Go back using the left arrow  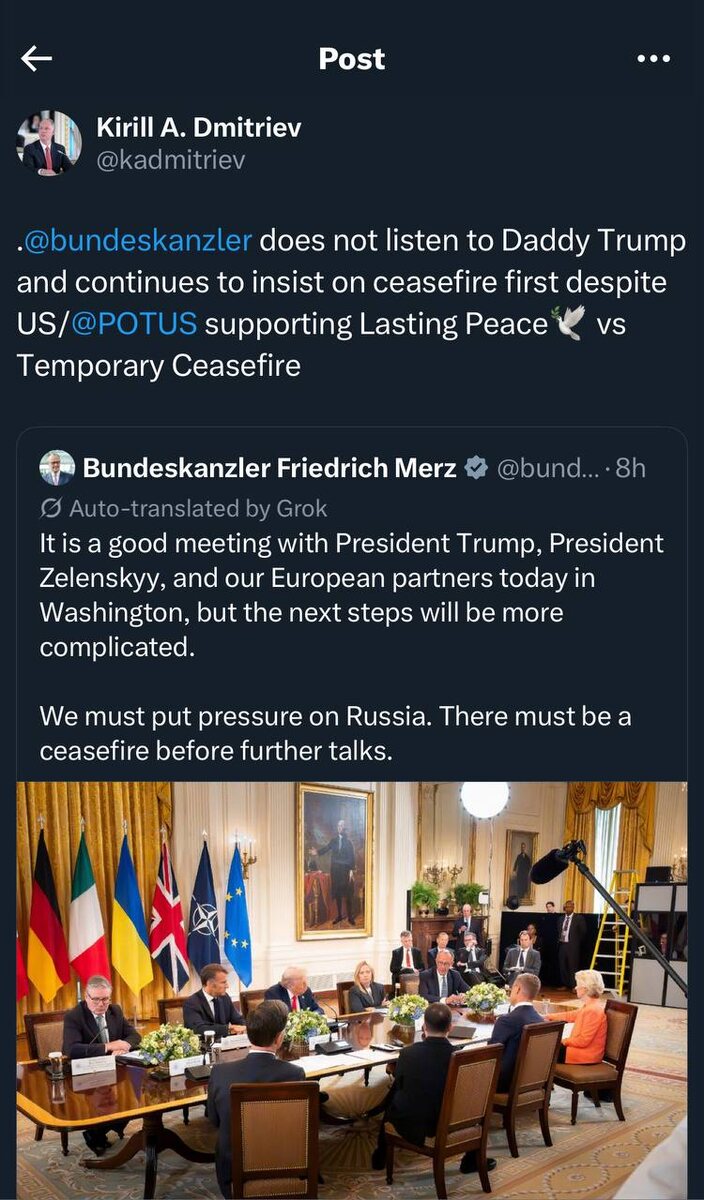pos(36,59)
